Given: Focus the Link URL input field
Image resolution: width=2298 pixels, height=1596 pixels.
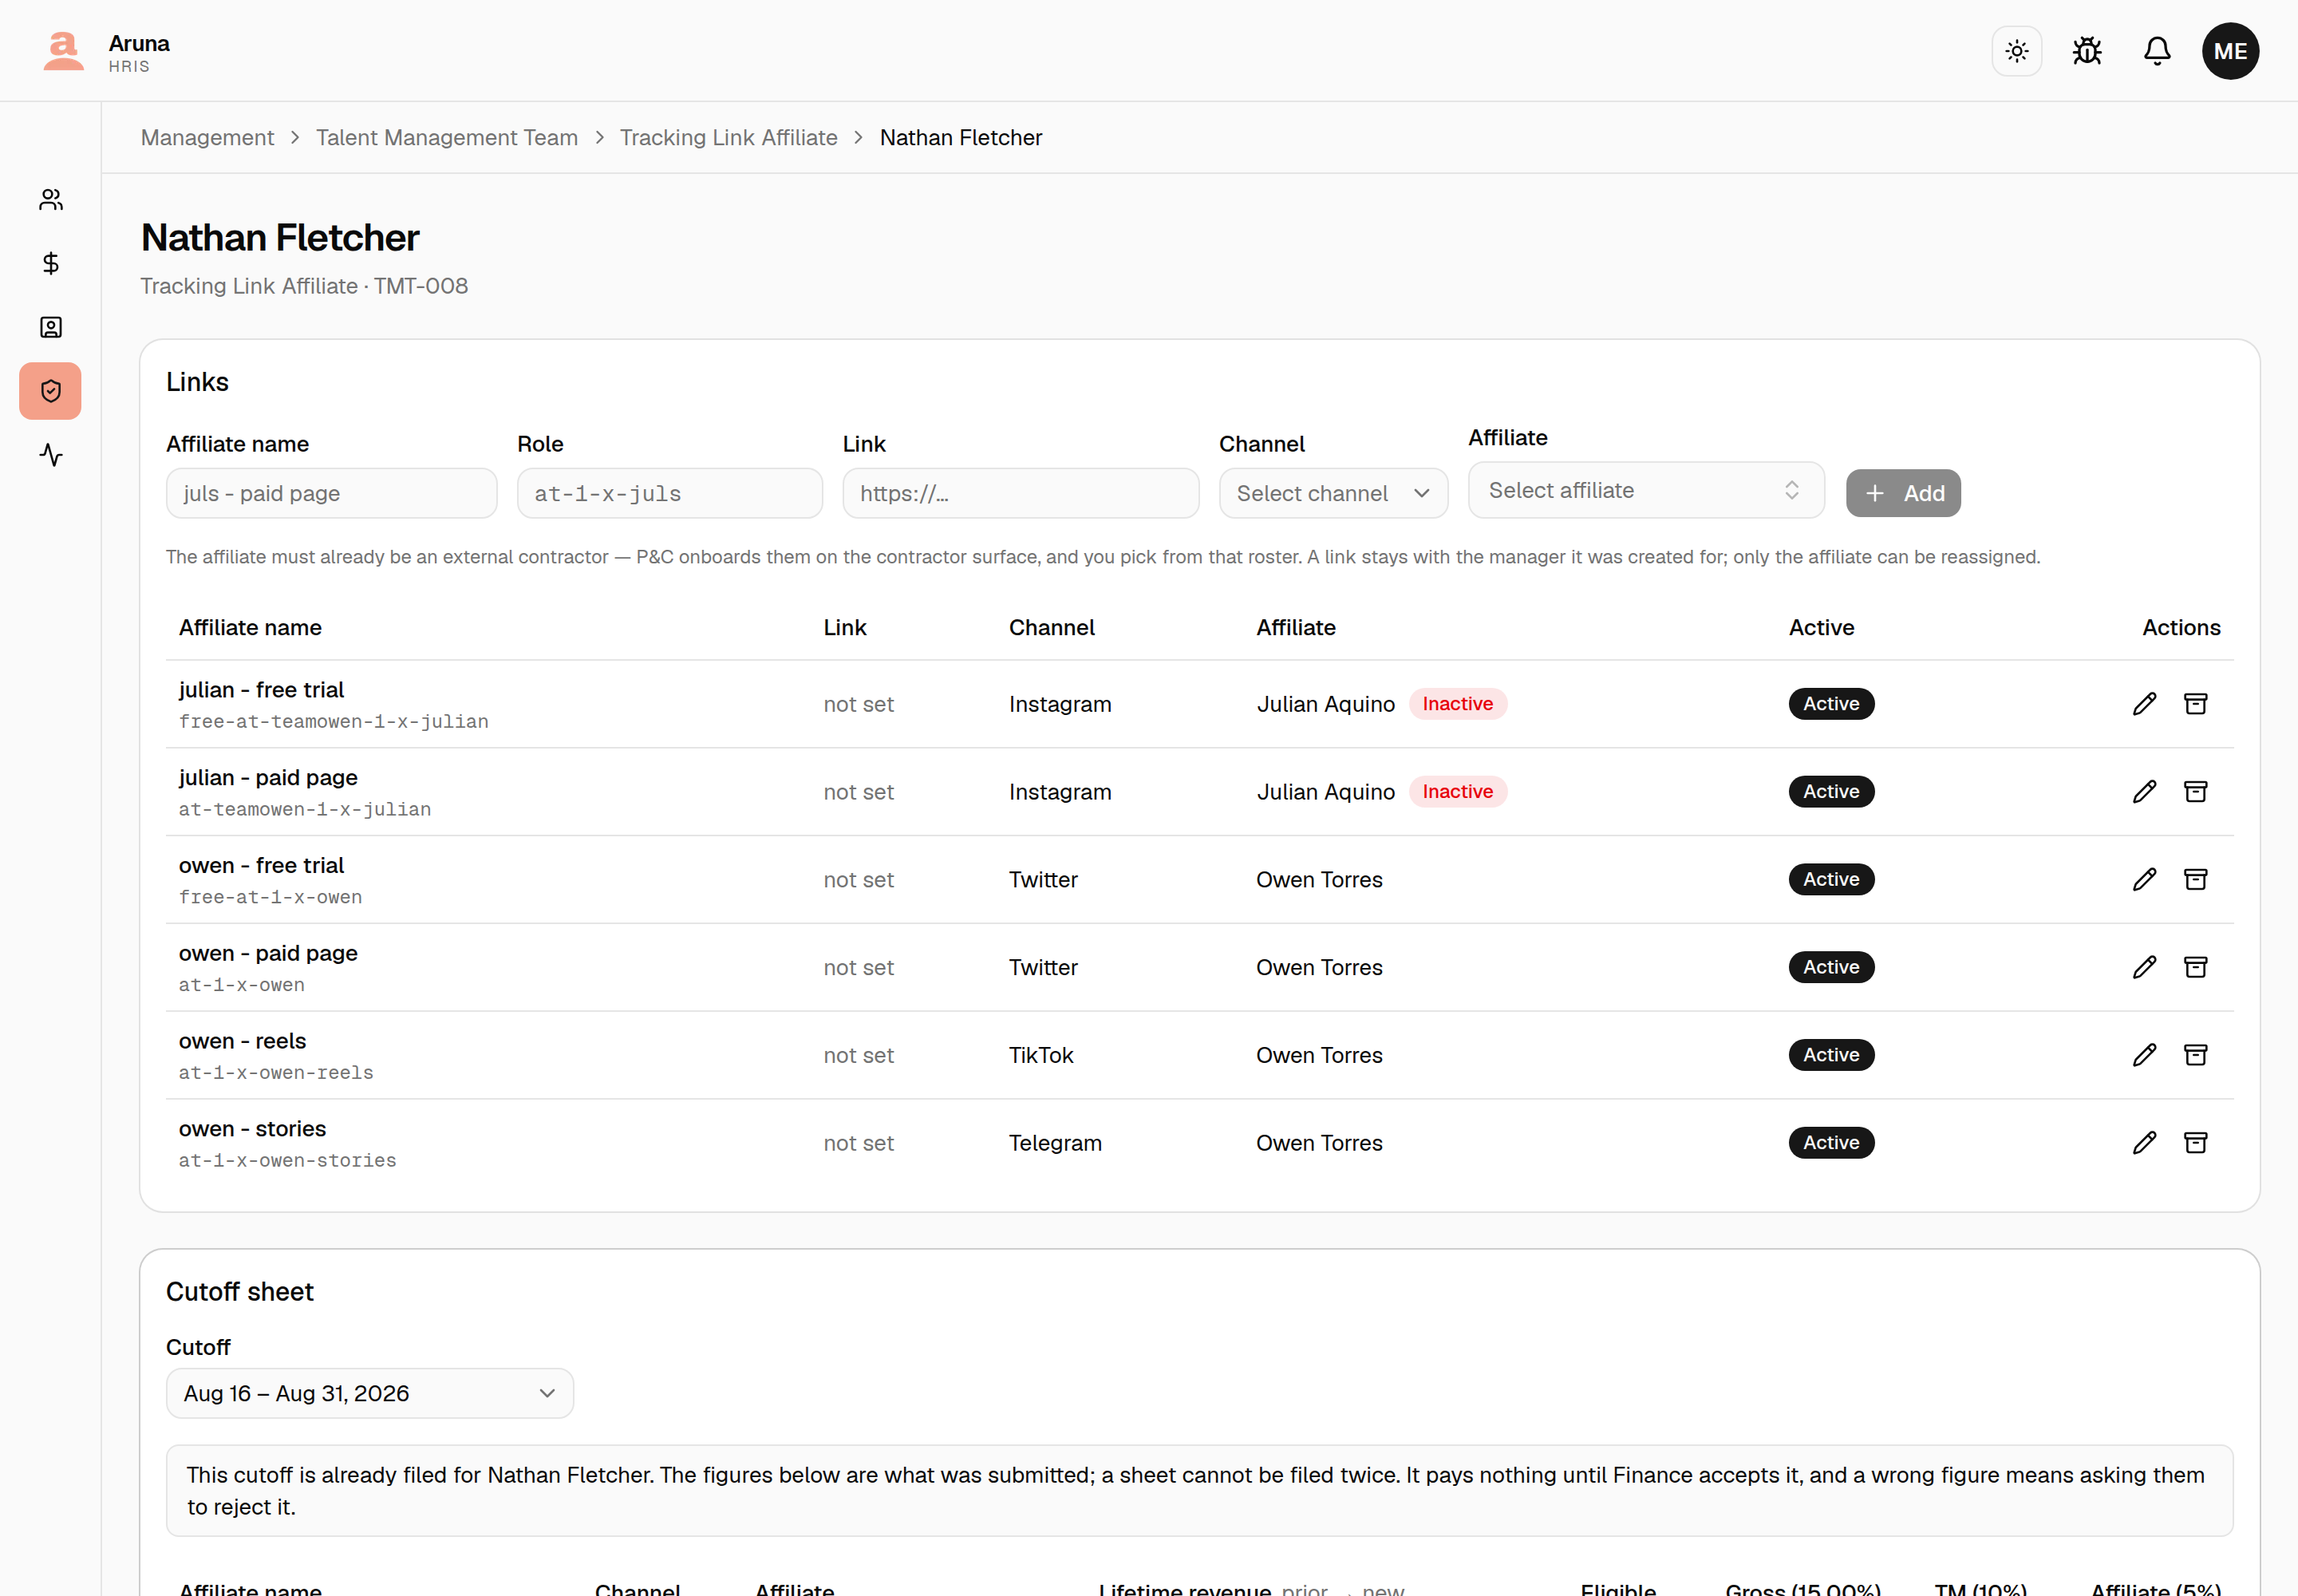Looking at the screenshot, I should click(x=1020, y=493).
